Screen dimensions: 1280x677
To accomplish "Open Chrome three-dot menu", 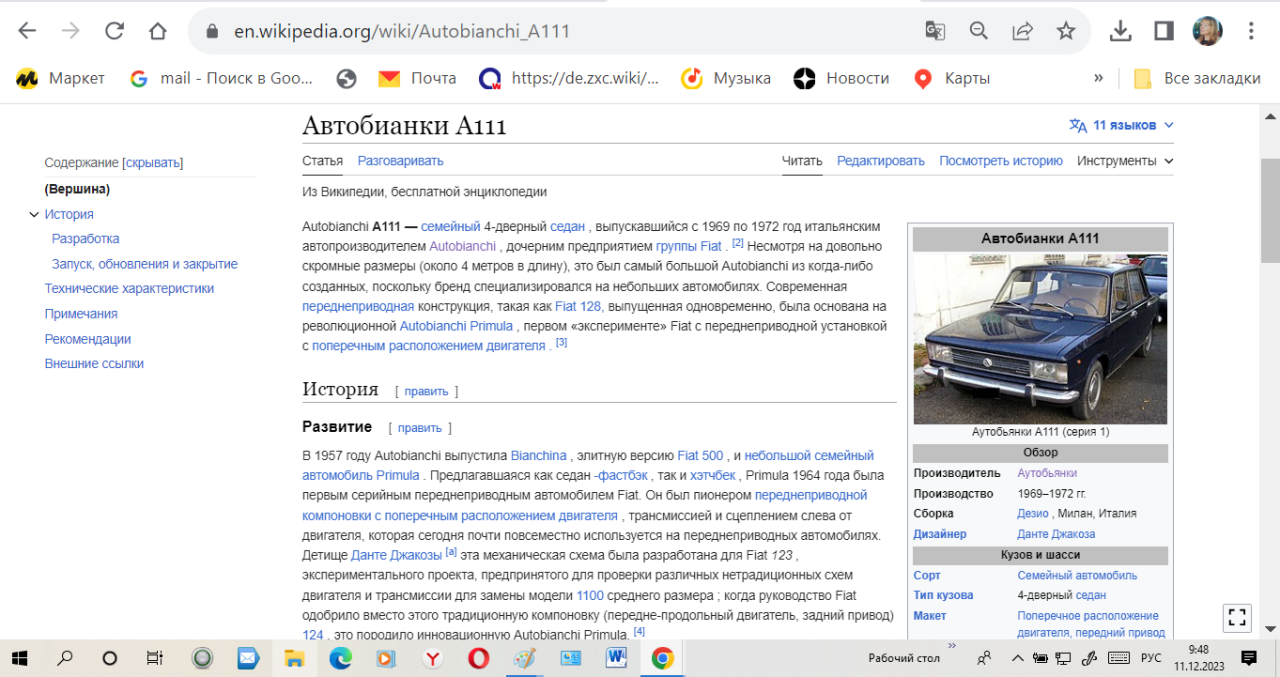I will (x=1251, y=31).
